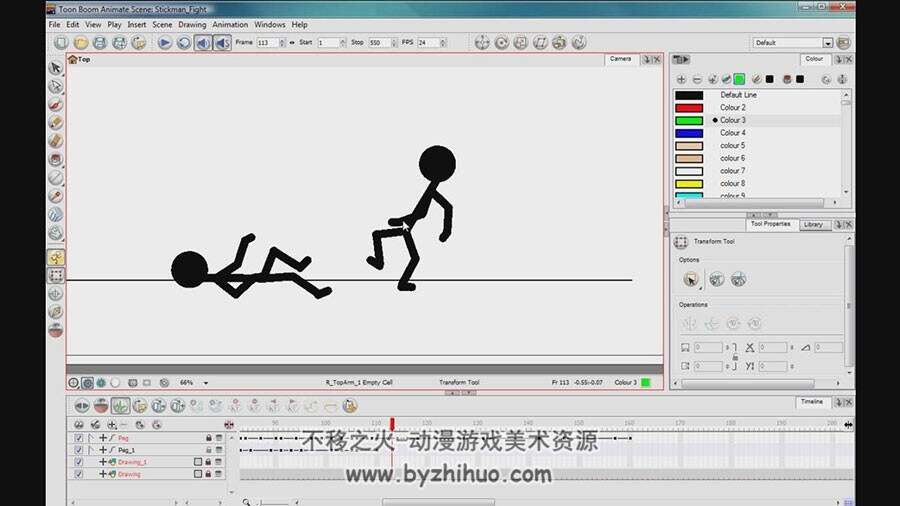Select the Brush tool in sidebar
The image size is (900, 506).
(56, 105)
